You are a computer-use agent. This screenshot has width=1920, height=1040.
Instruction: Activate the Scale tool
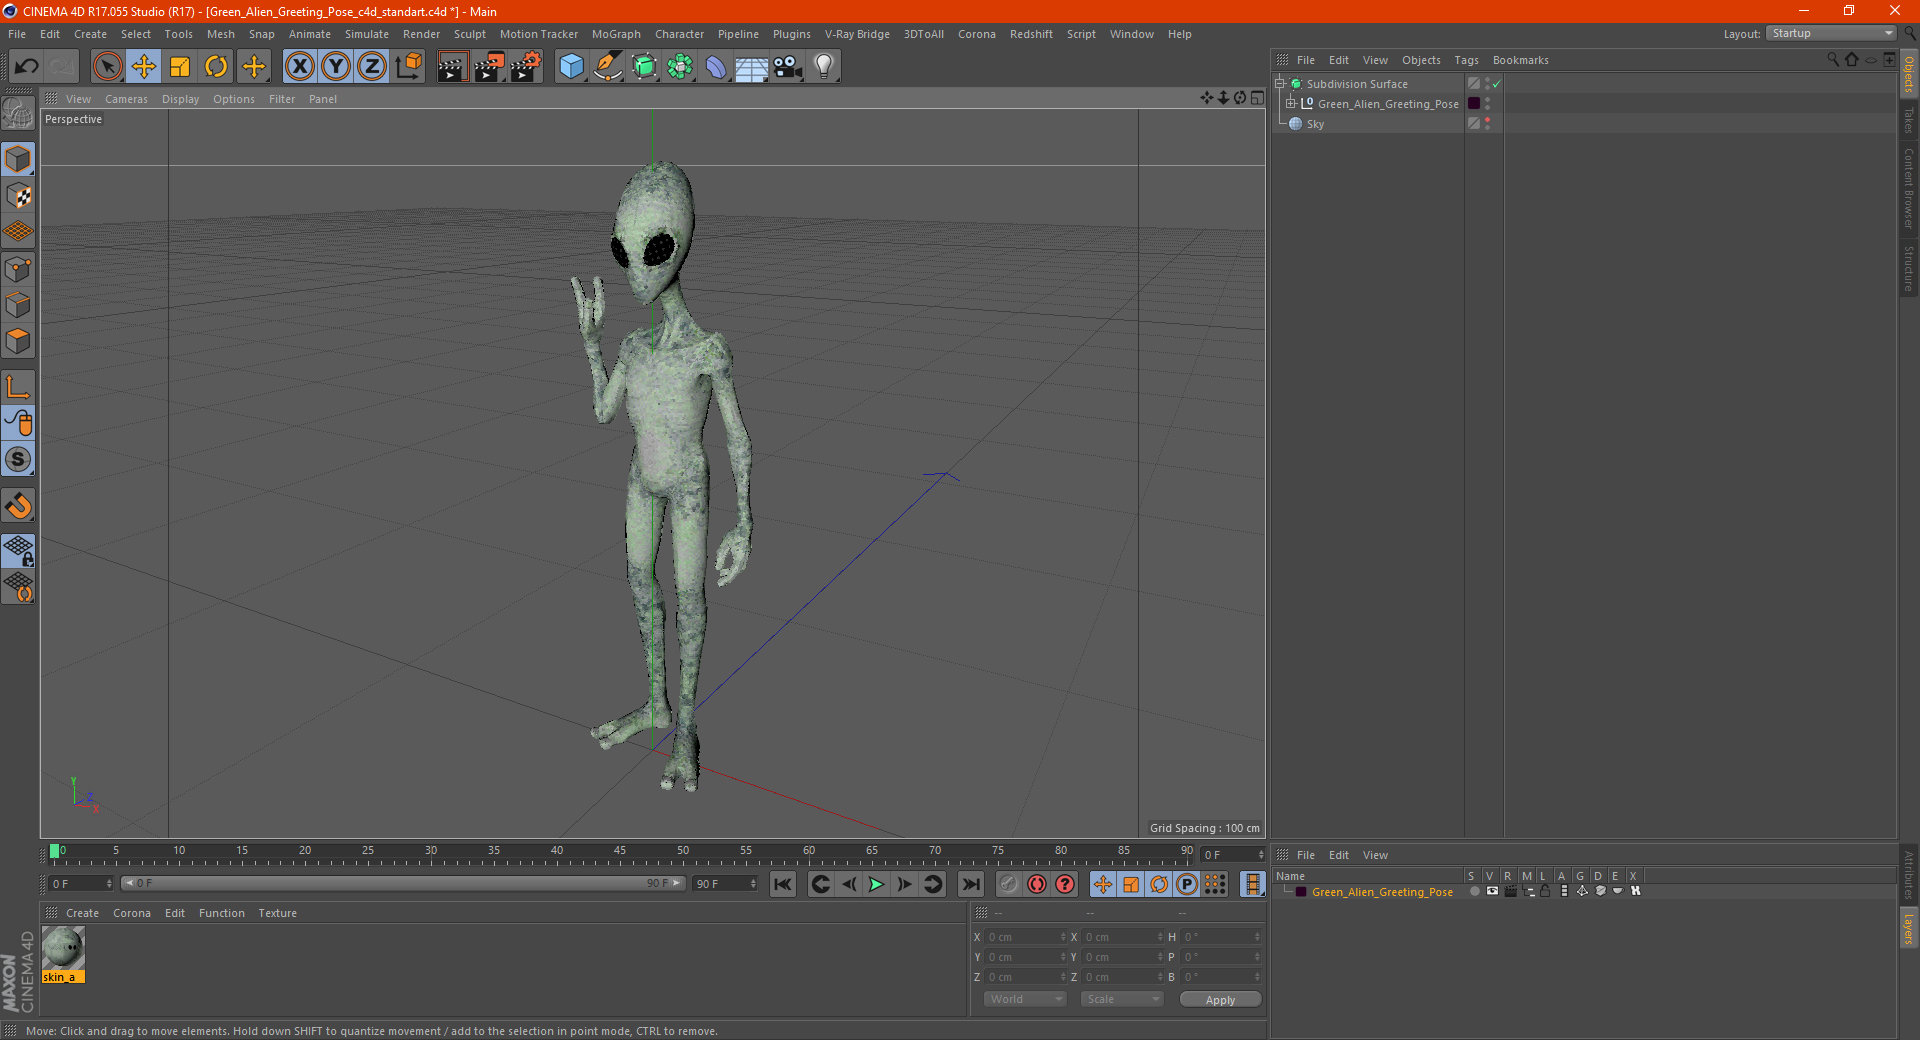pos(180,67)
